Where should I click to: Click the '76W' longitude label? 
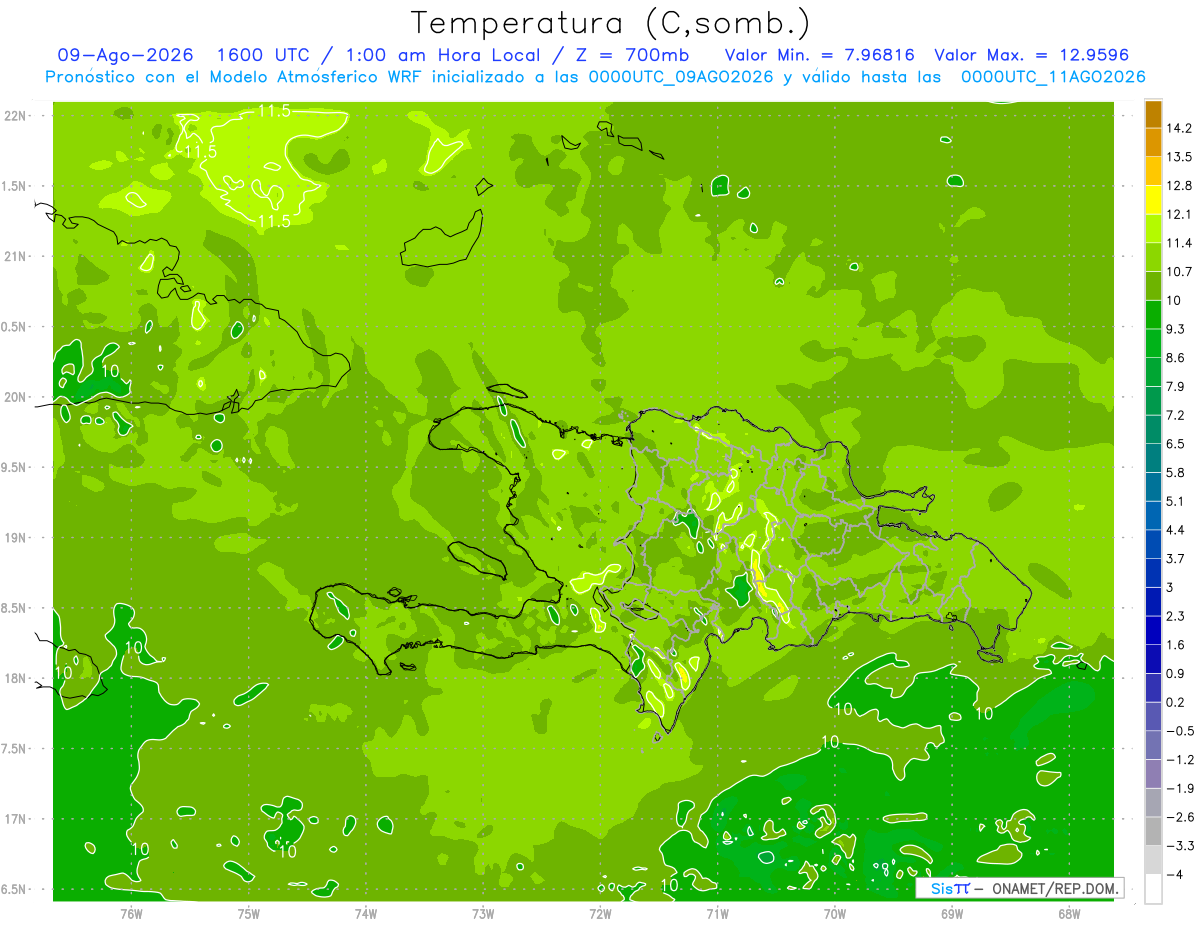[x=131, y=914]
